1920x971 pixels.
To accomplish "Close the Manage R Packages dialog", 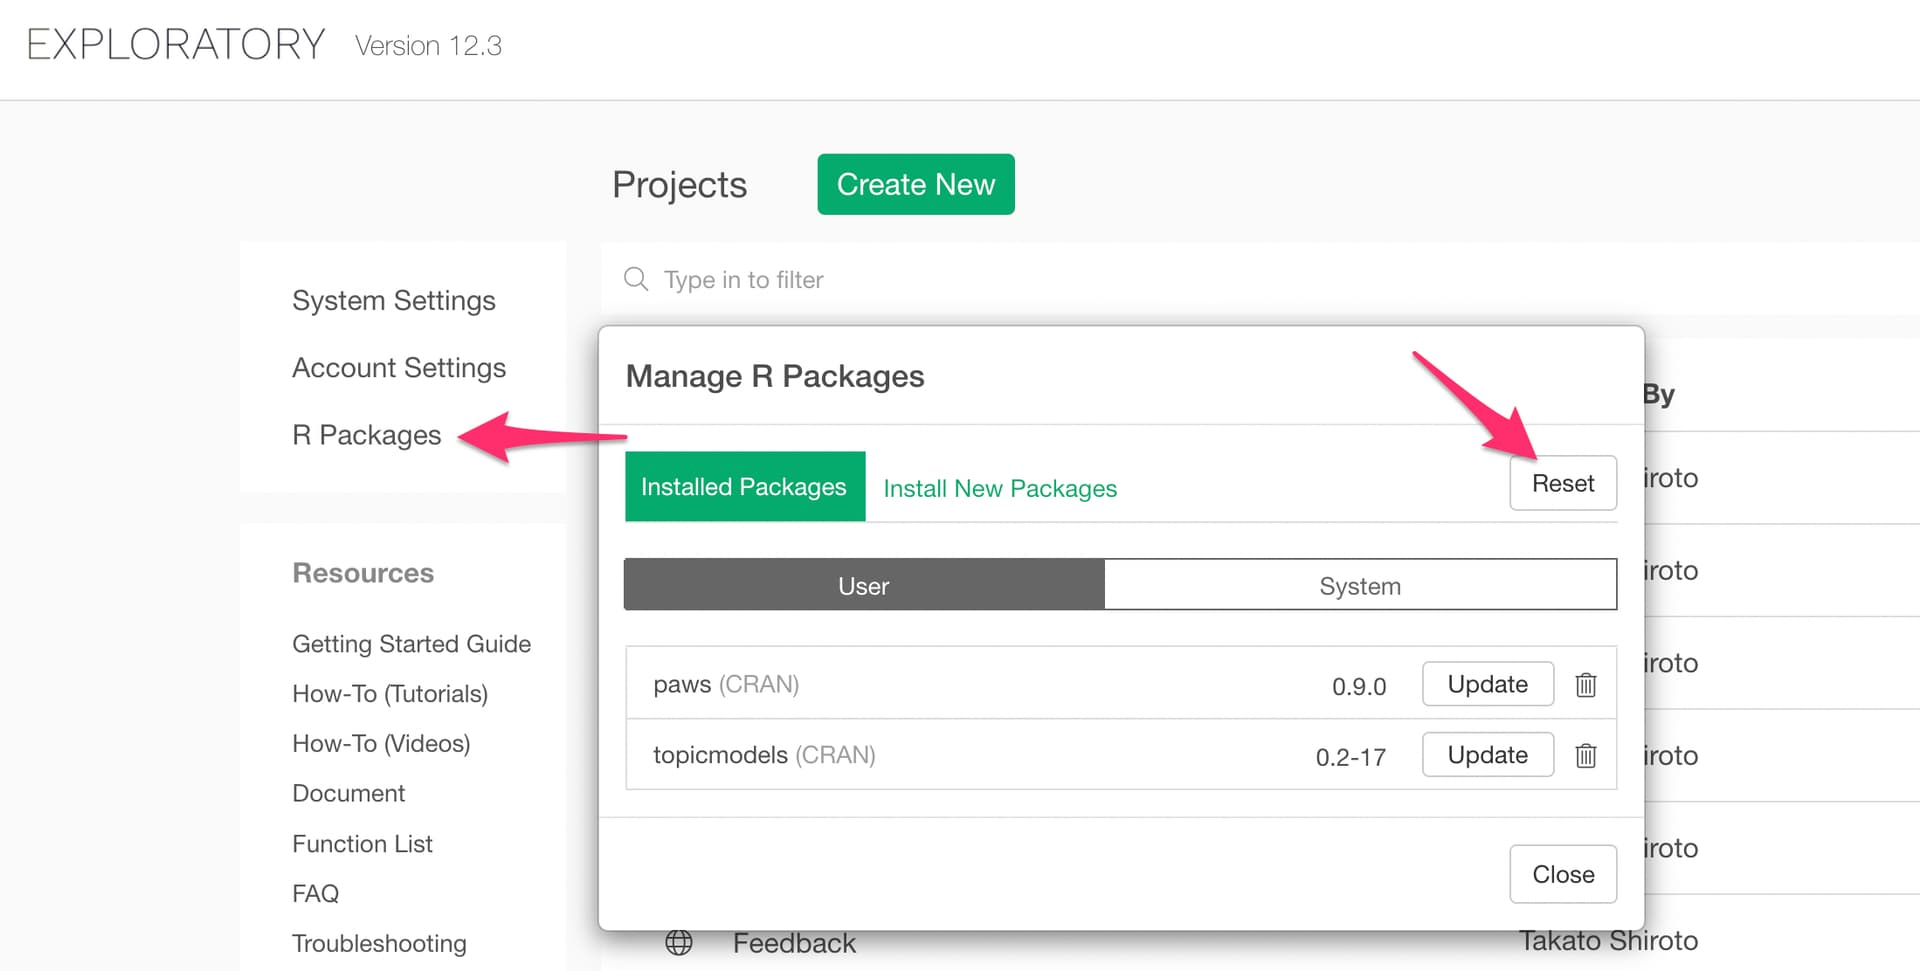I will click(x=1563, y=874).
